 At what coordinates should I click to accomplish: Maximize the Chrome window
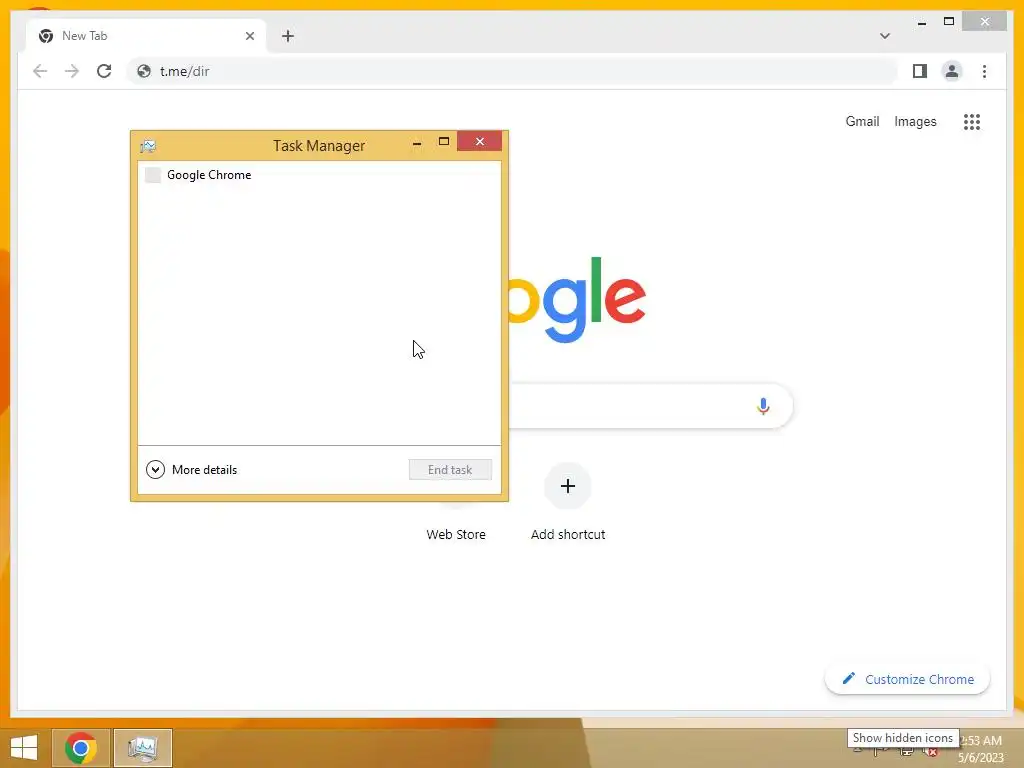(x=949, y=22)
